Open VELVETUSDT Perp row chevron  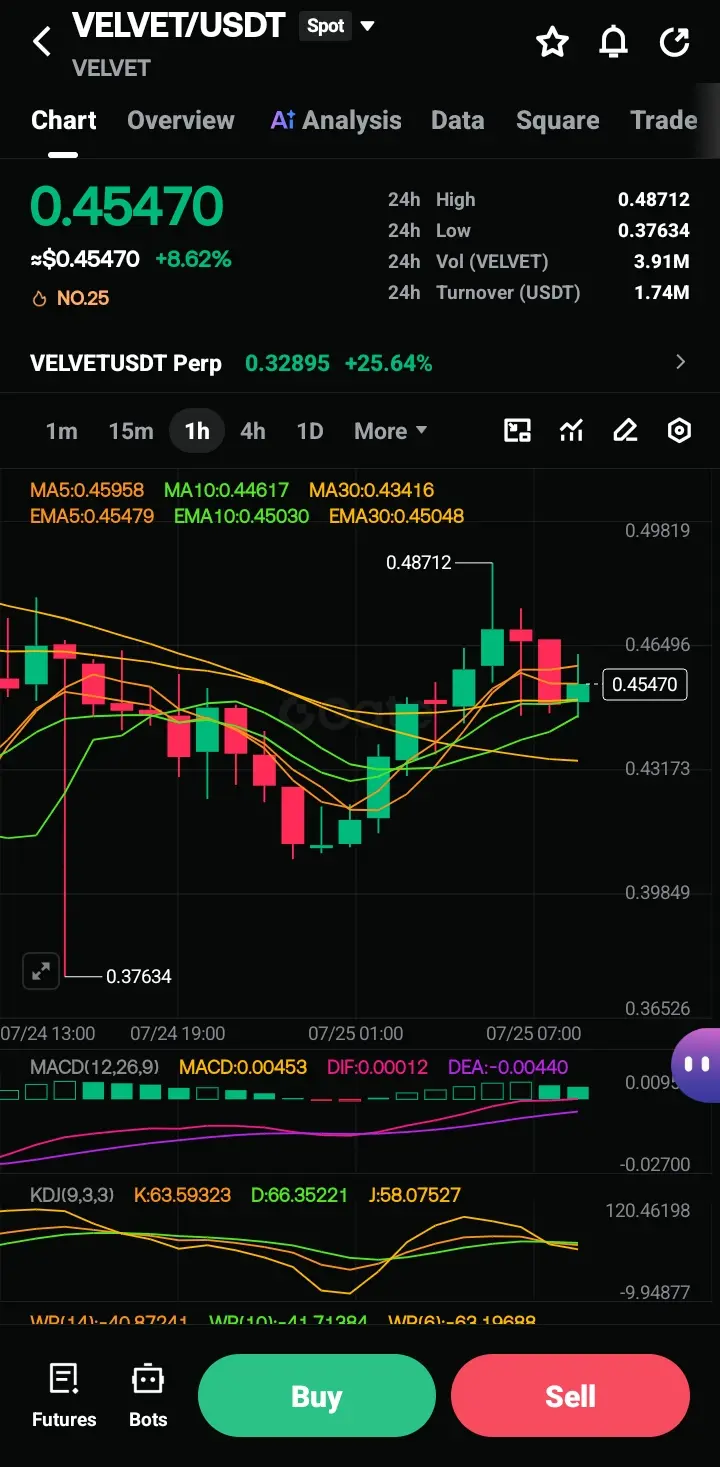click(681, 362)
